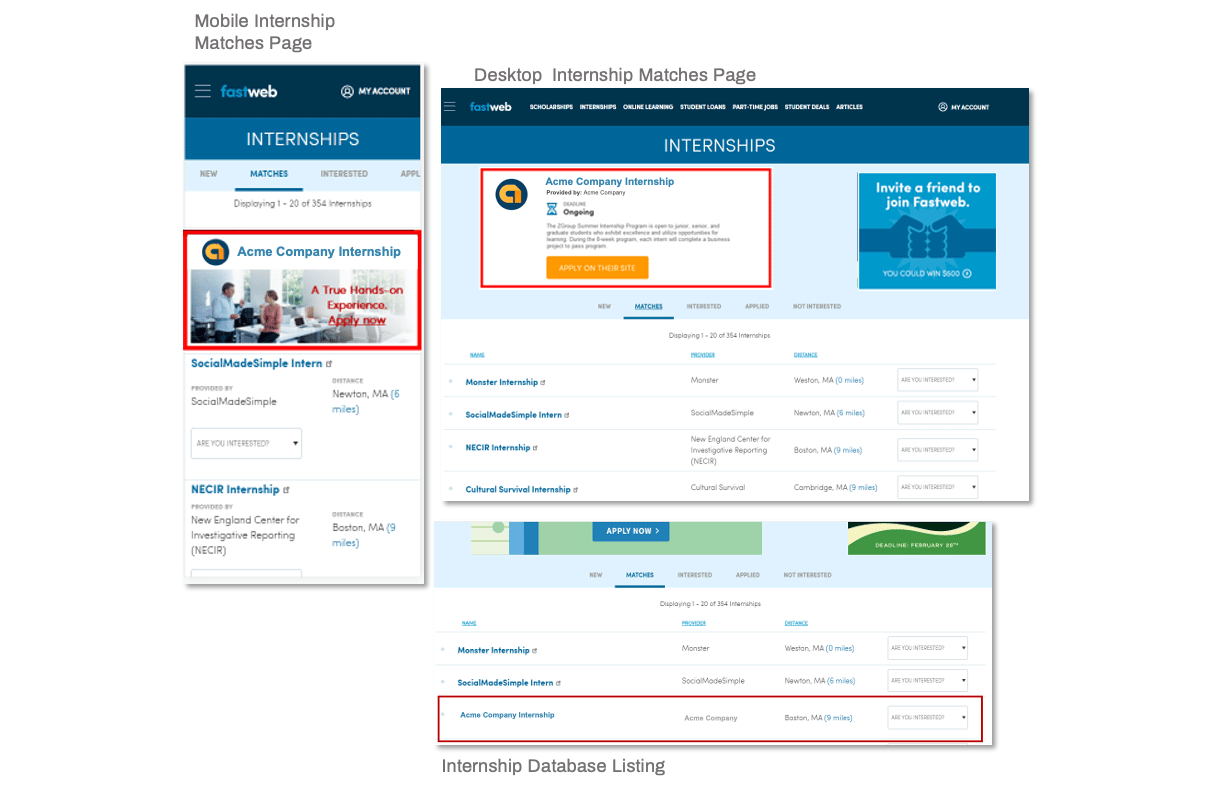The width and height of the screenshot is (1218, 789).
Task: Open the interest dropdown for desktop SocialMadeSimple Intern
Action: pos(938,412)
